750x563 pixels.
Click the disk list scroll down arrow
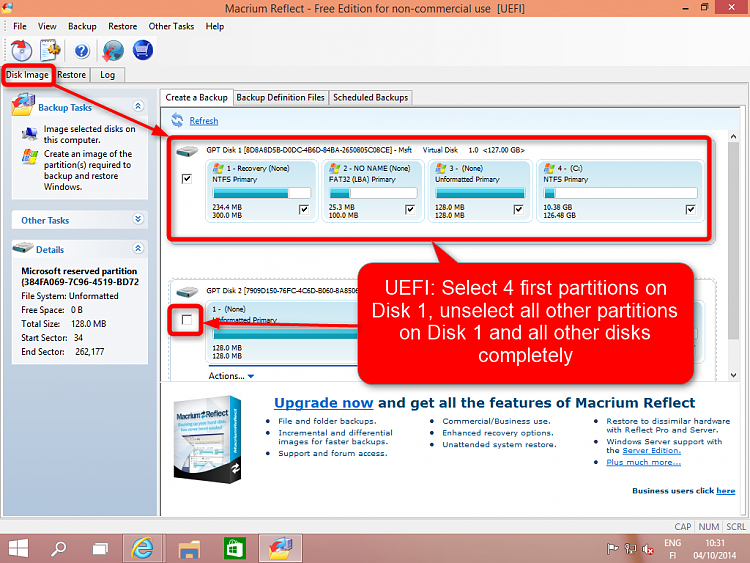734,375
